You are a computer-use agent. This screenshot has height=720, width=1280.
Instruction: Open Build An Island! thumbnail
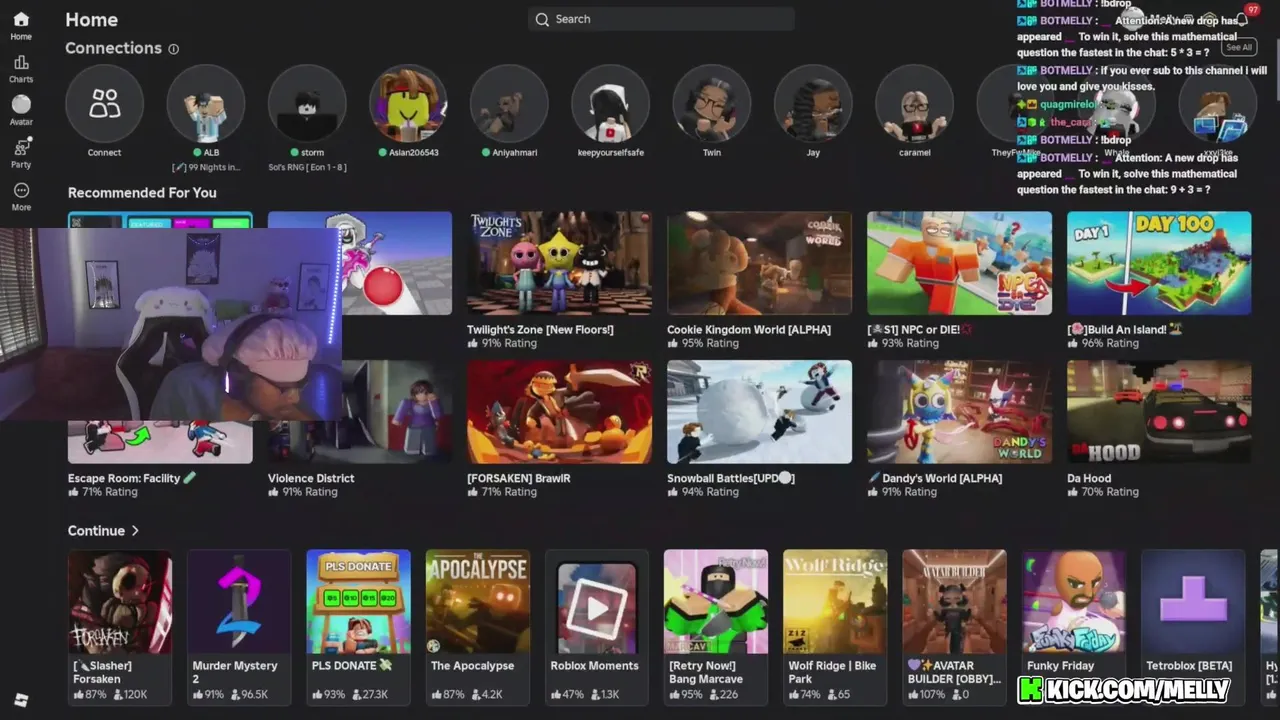click(x=1159, y=263)
